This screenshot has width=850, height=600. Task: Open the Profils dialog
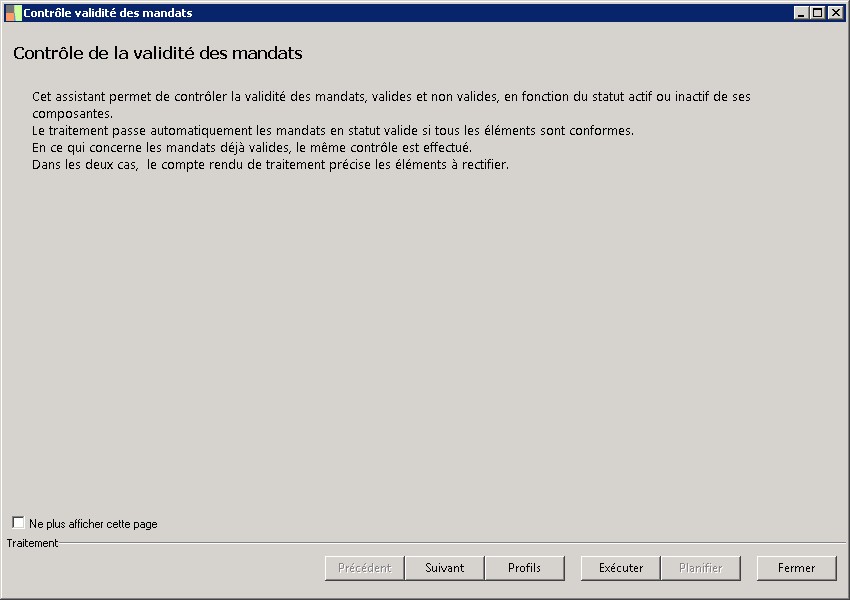524,567
